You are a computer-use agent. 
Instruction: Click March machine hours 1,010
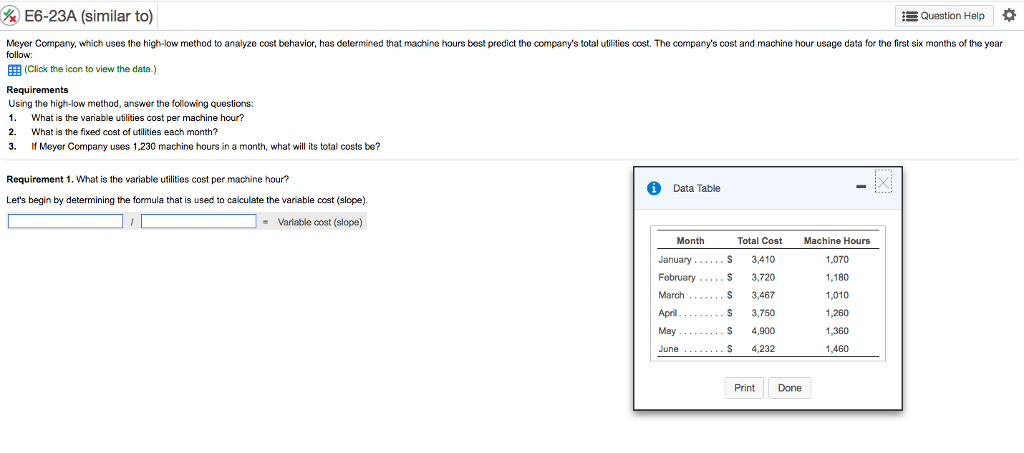pos(837,295)
